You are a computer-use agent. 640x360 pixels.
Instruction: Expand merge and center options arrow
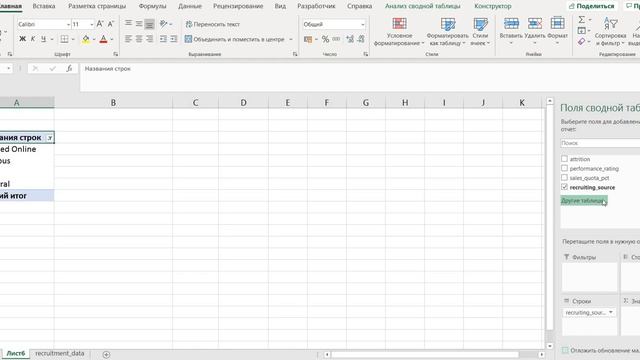pyautogui.click(x=291, y=40)
